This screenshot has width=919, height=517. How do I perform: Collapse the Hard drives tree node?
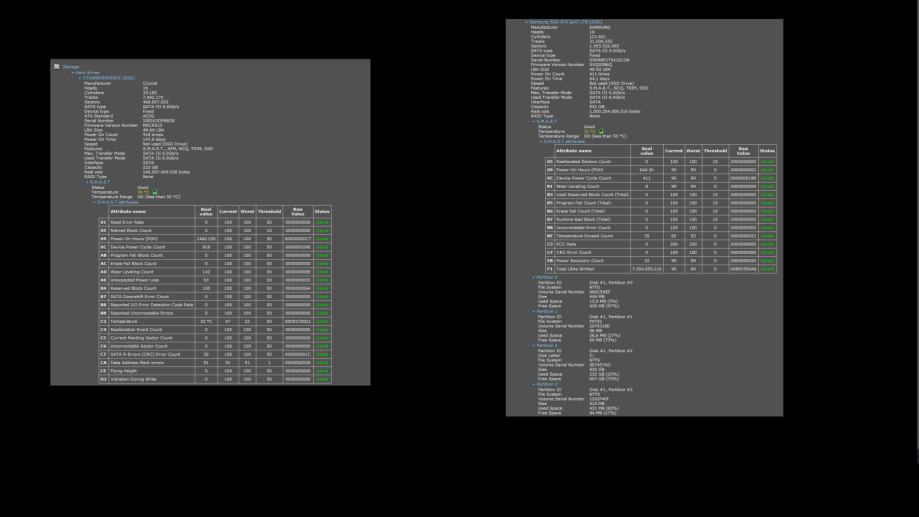tap(73, 73)
